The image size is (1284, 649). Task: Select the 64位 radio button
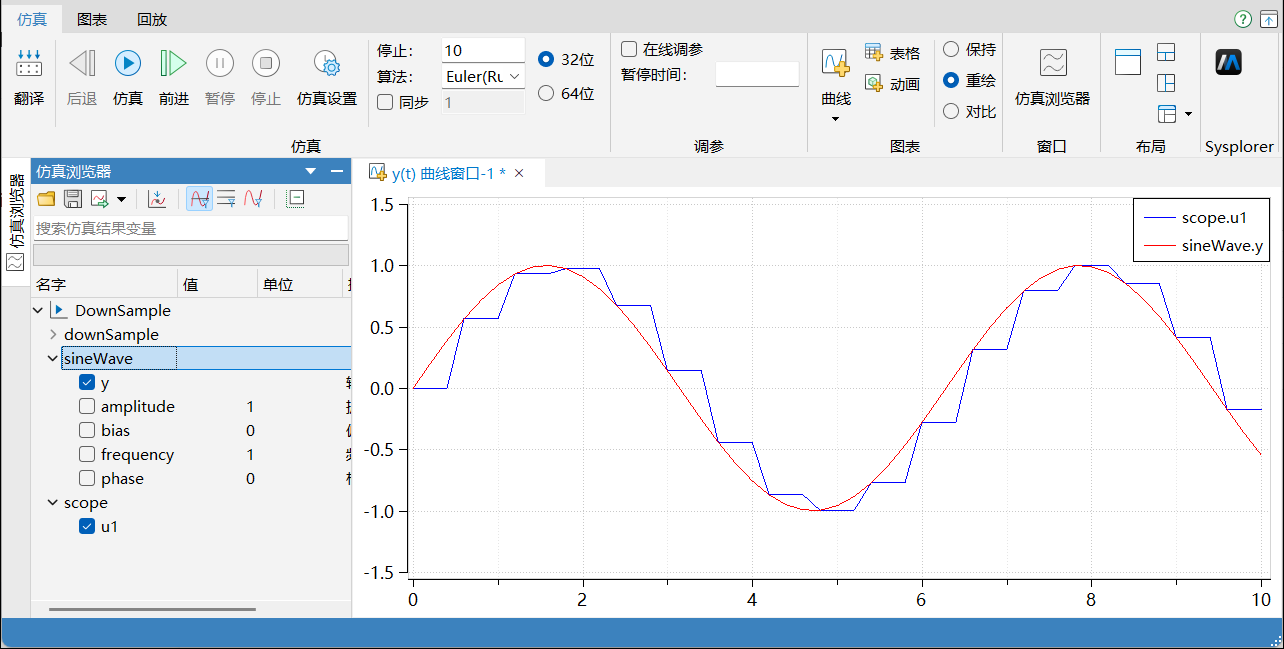(546, 93)
